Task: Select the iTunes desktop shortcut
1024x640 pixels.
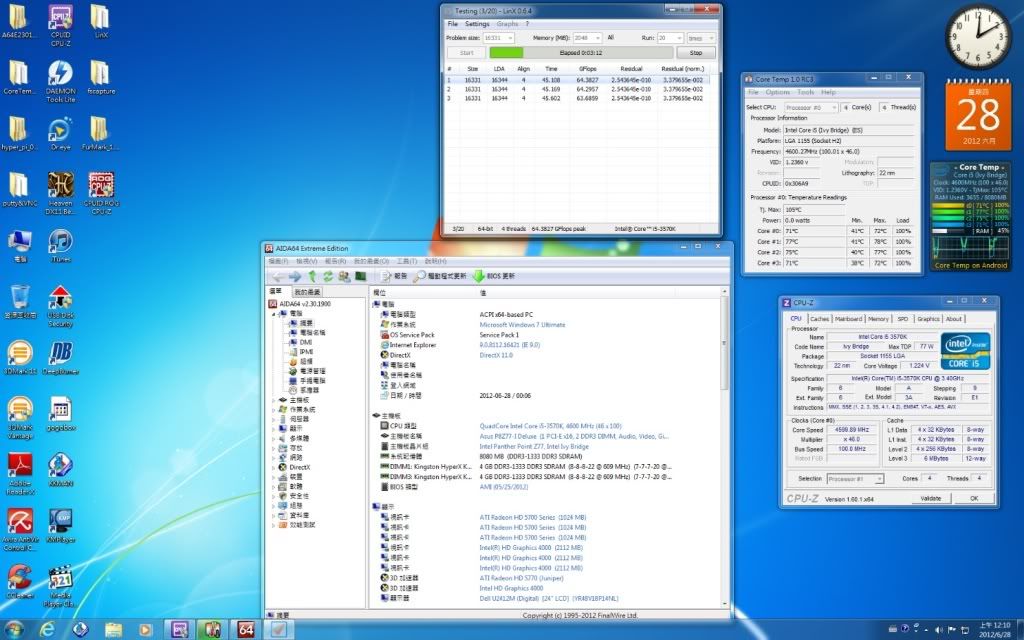Action: coord(60,246)
